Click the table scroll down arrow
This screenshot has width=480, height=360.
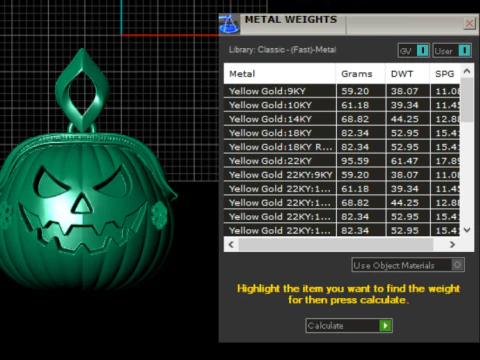point(467,230)
